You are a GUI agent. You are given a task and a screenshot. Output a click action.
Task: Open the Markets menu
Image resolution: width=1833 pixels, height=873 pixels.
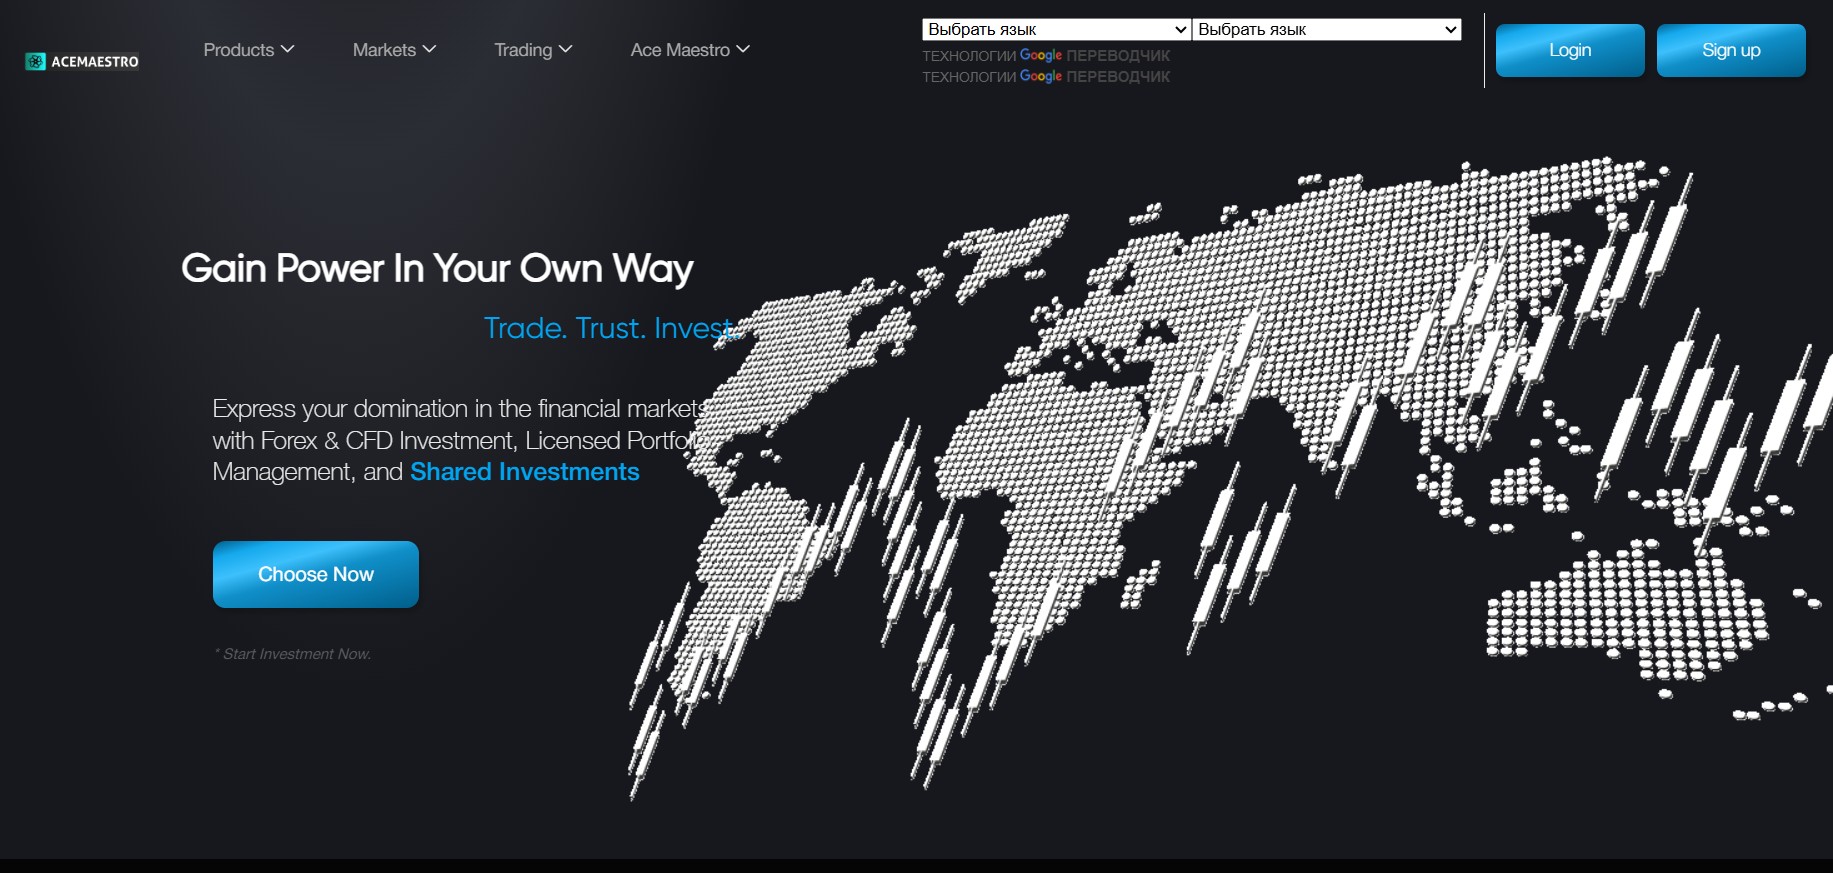point(384,50)
